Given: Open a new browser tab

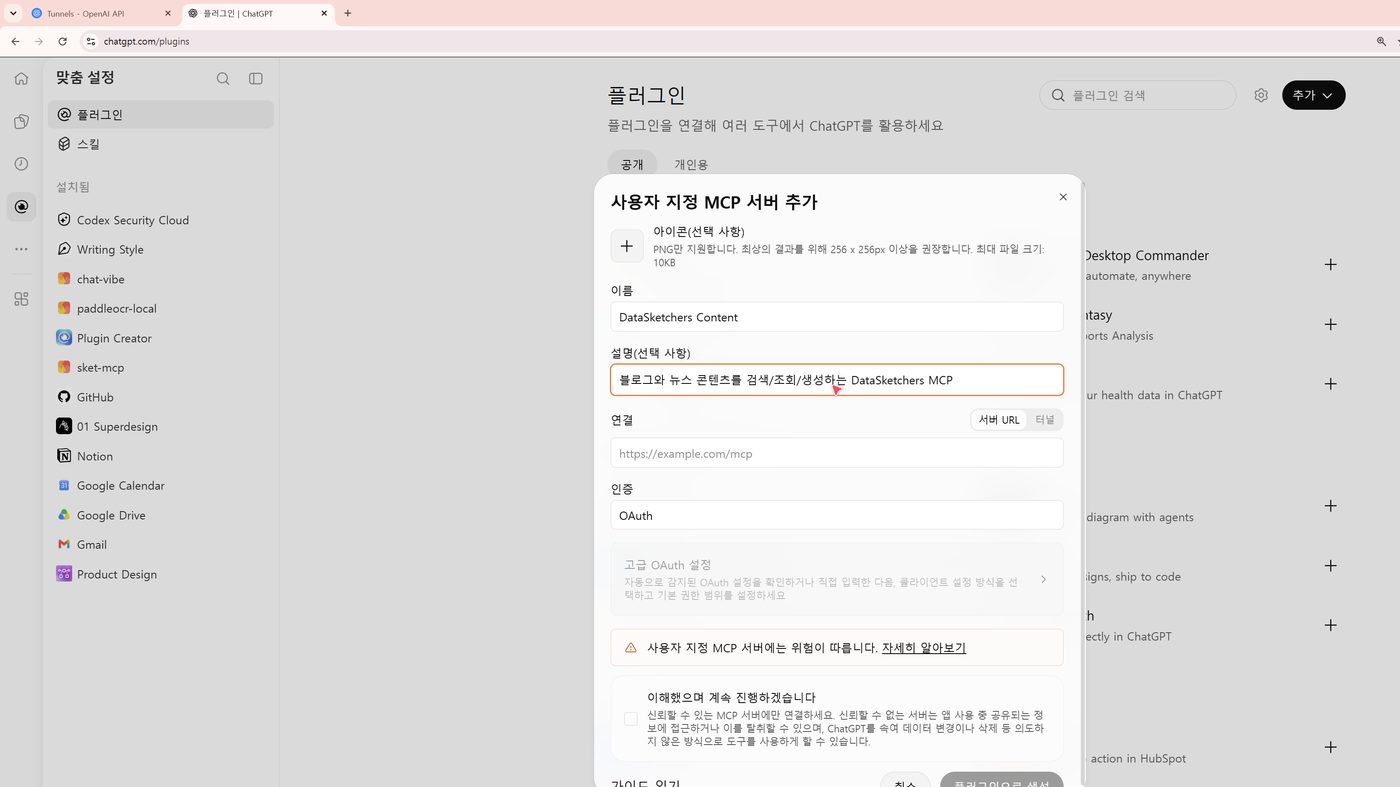Looking at the screenshot, I should [347, 13].
